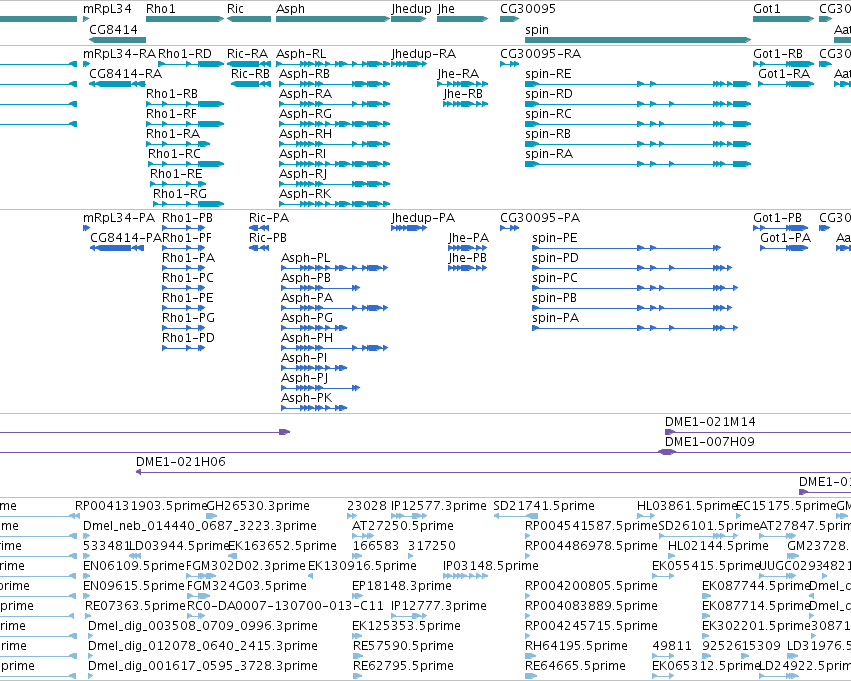Click EST Dmel_dig_001617_0595_3728.3prime
Viewport: 851px width, 681px height.
pyautogui.click(x=202, y=666)
